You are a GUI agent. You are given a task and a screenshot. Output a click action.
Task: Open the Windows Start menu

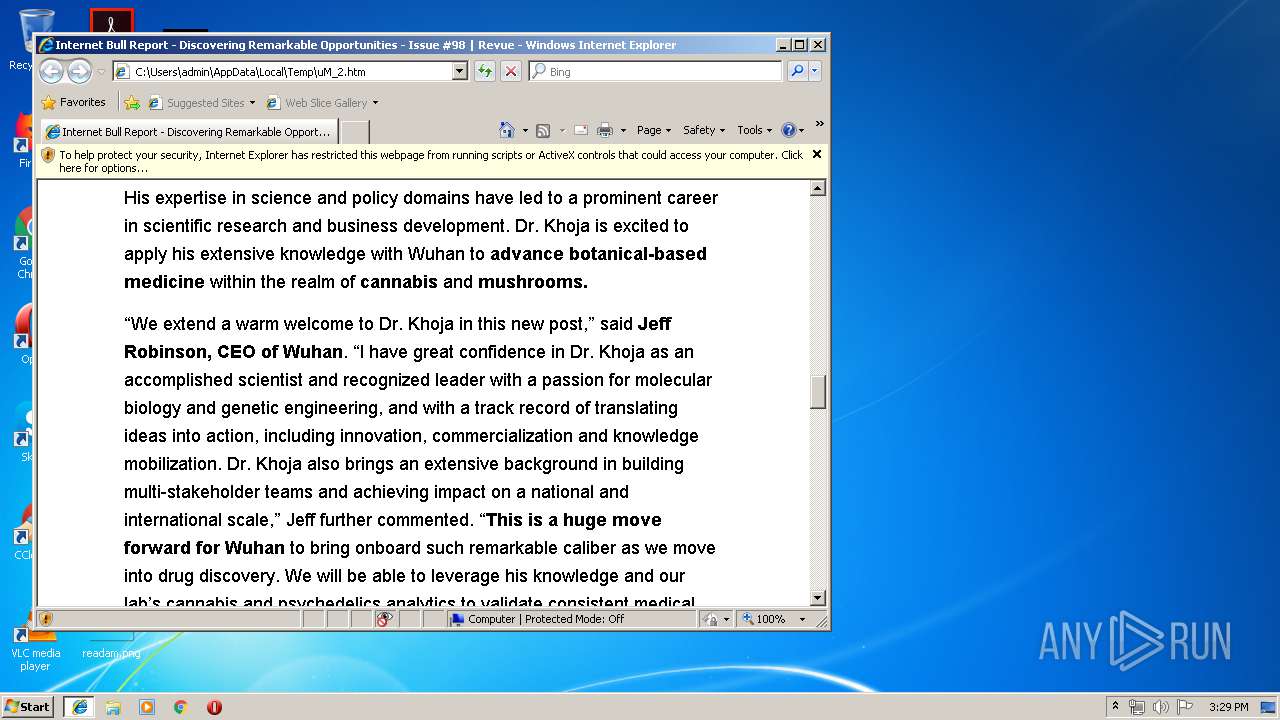coord(28,706)
